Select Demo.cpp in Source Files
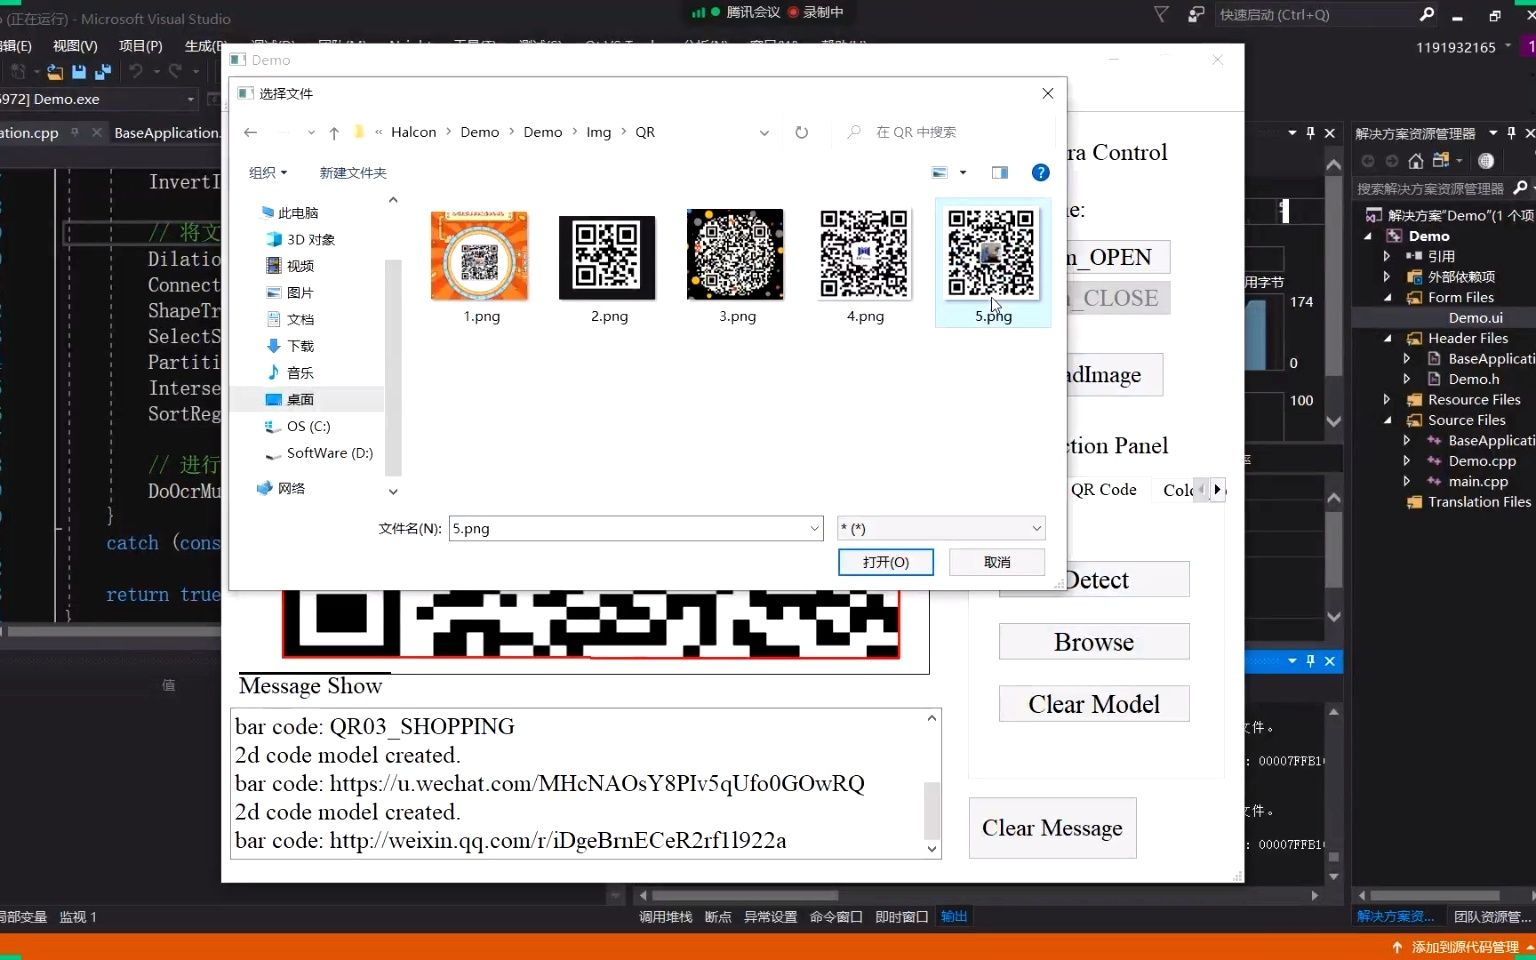 point(1482,461)
